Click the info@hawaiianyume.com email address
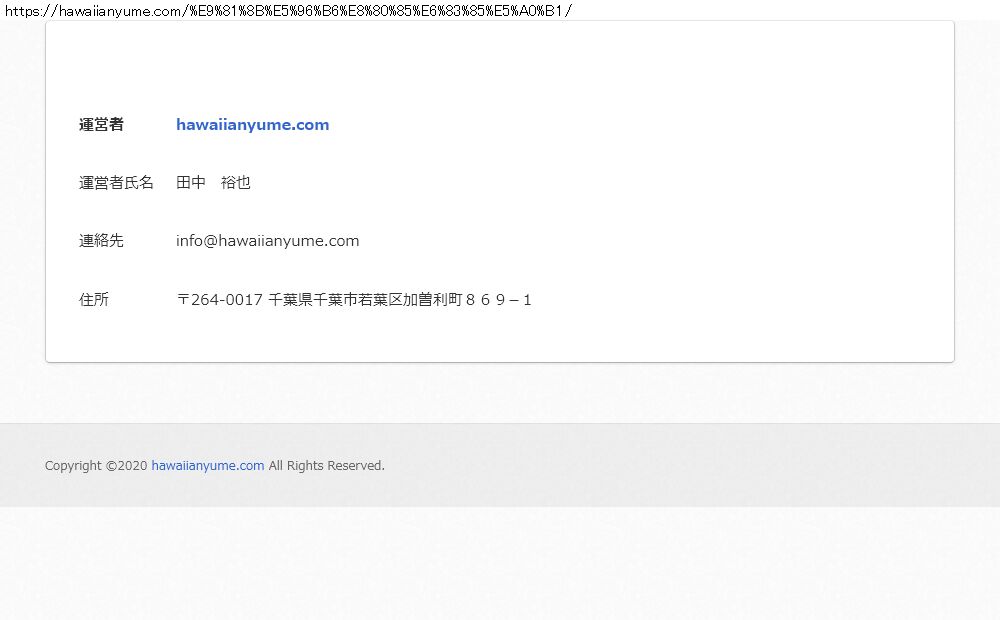 (268, 240)
